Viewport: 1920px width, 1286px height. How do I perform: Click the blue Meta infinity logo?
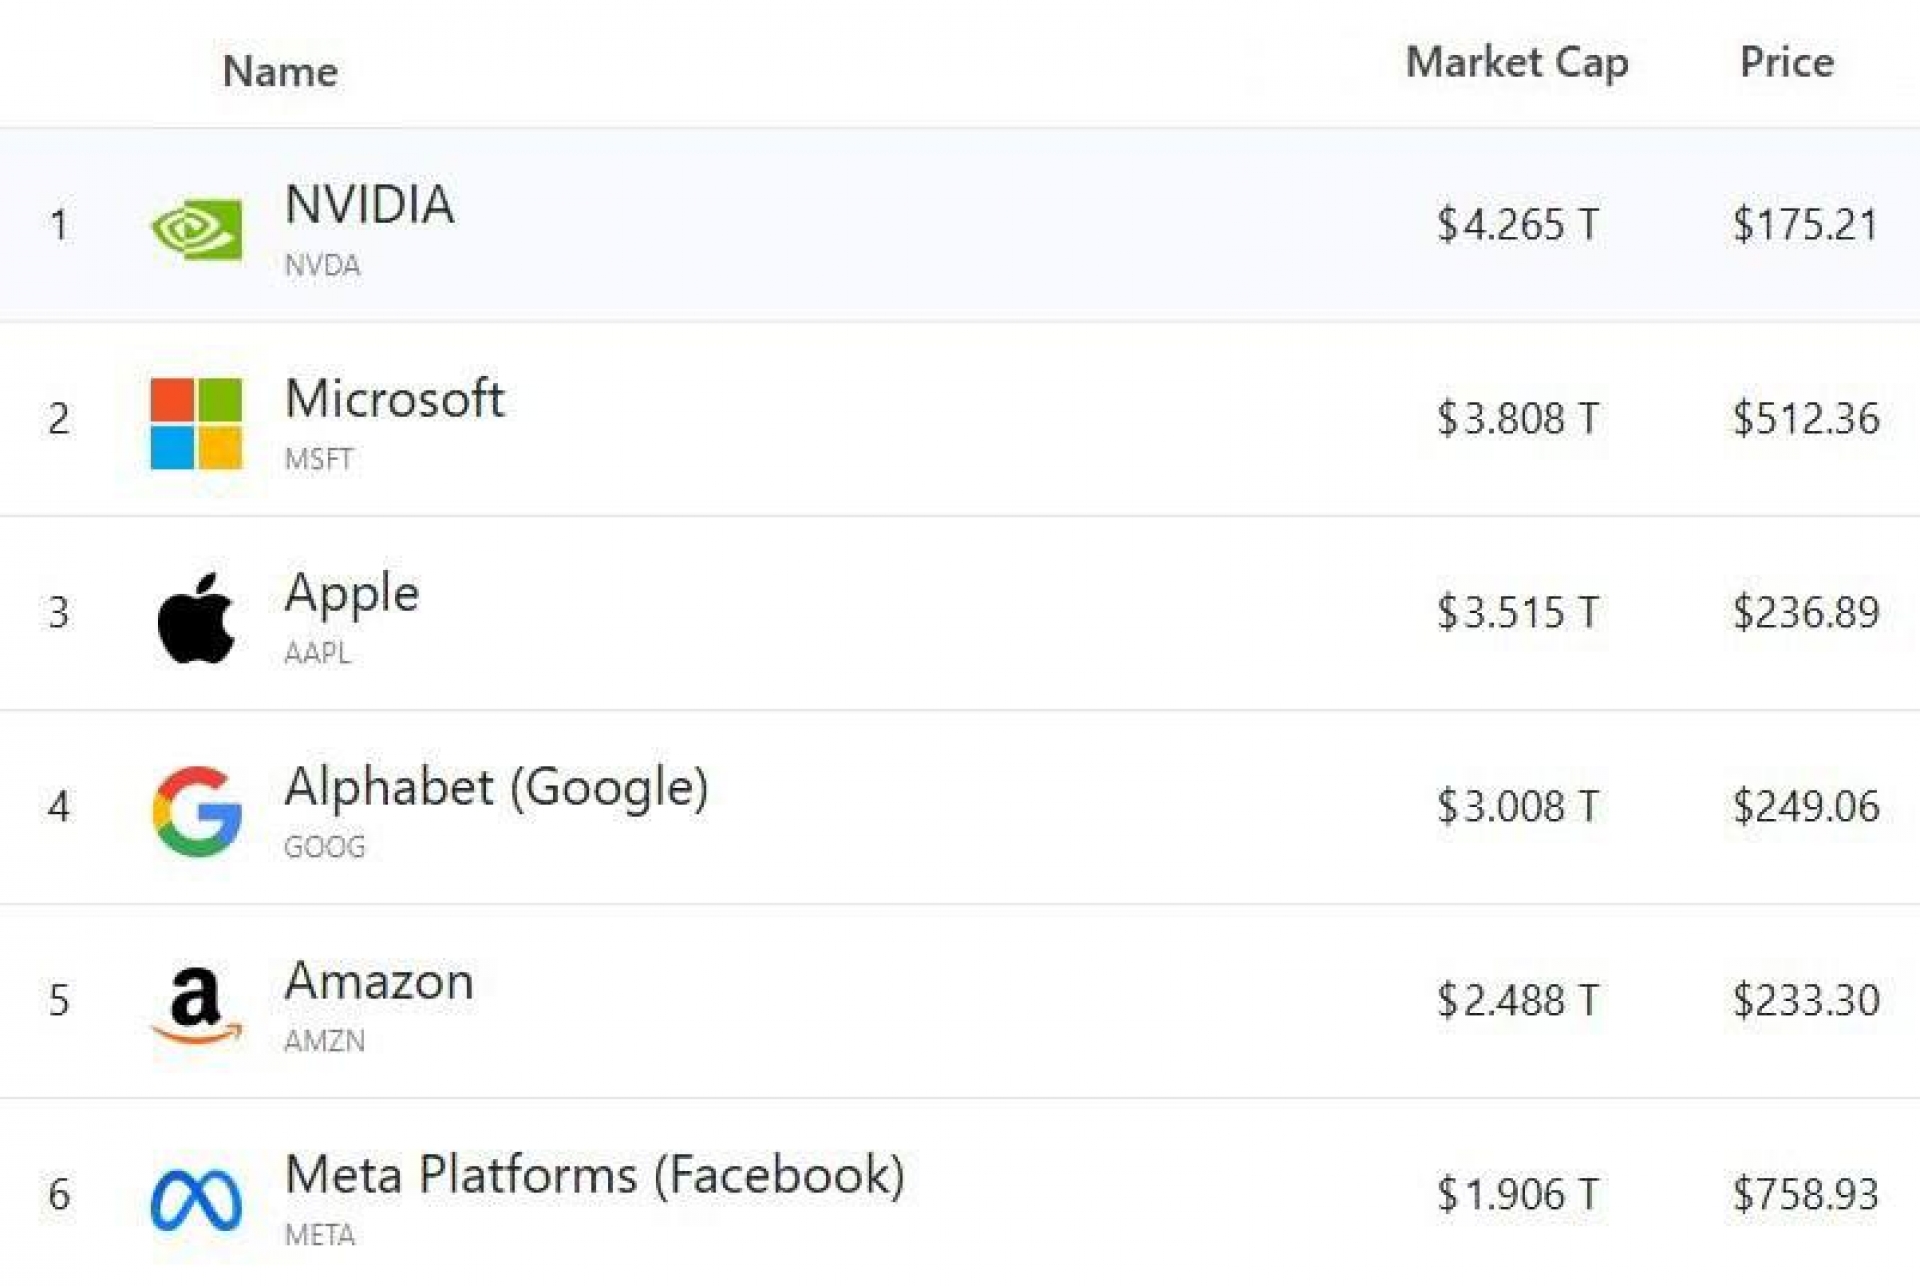pyautogui.click(x=196, y=1199)
